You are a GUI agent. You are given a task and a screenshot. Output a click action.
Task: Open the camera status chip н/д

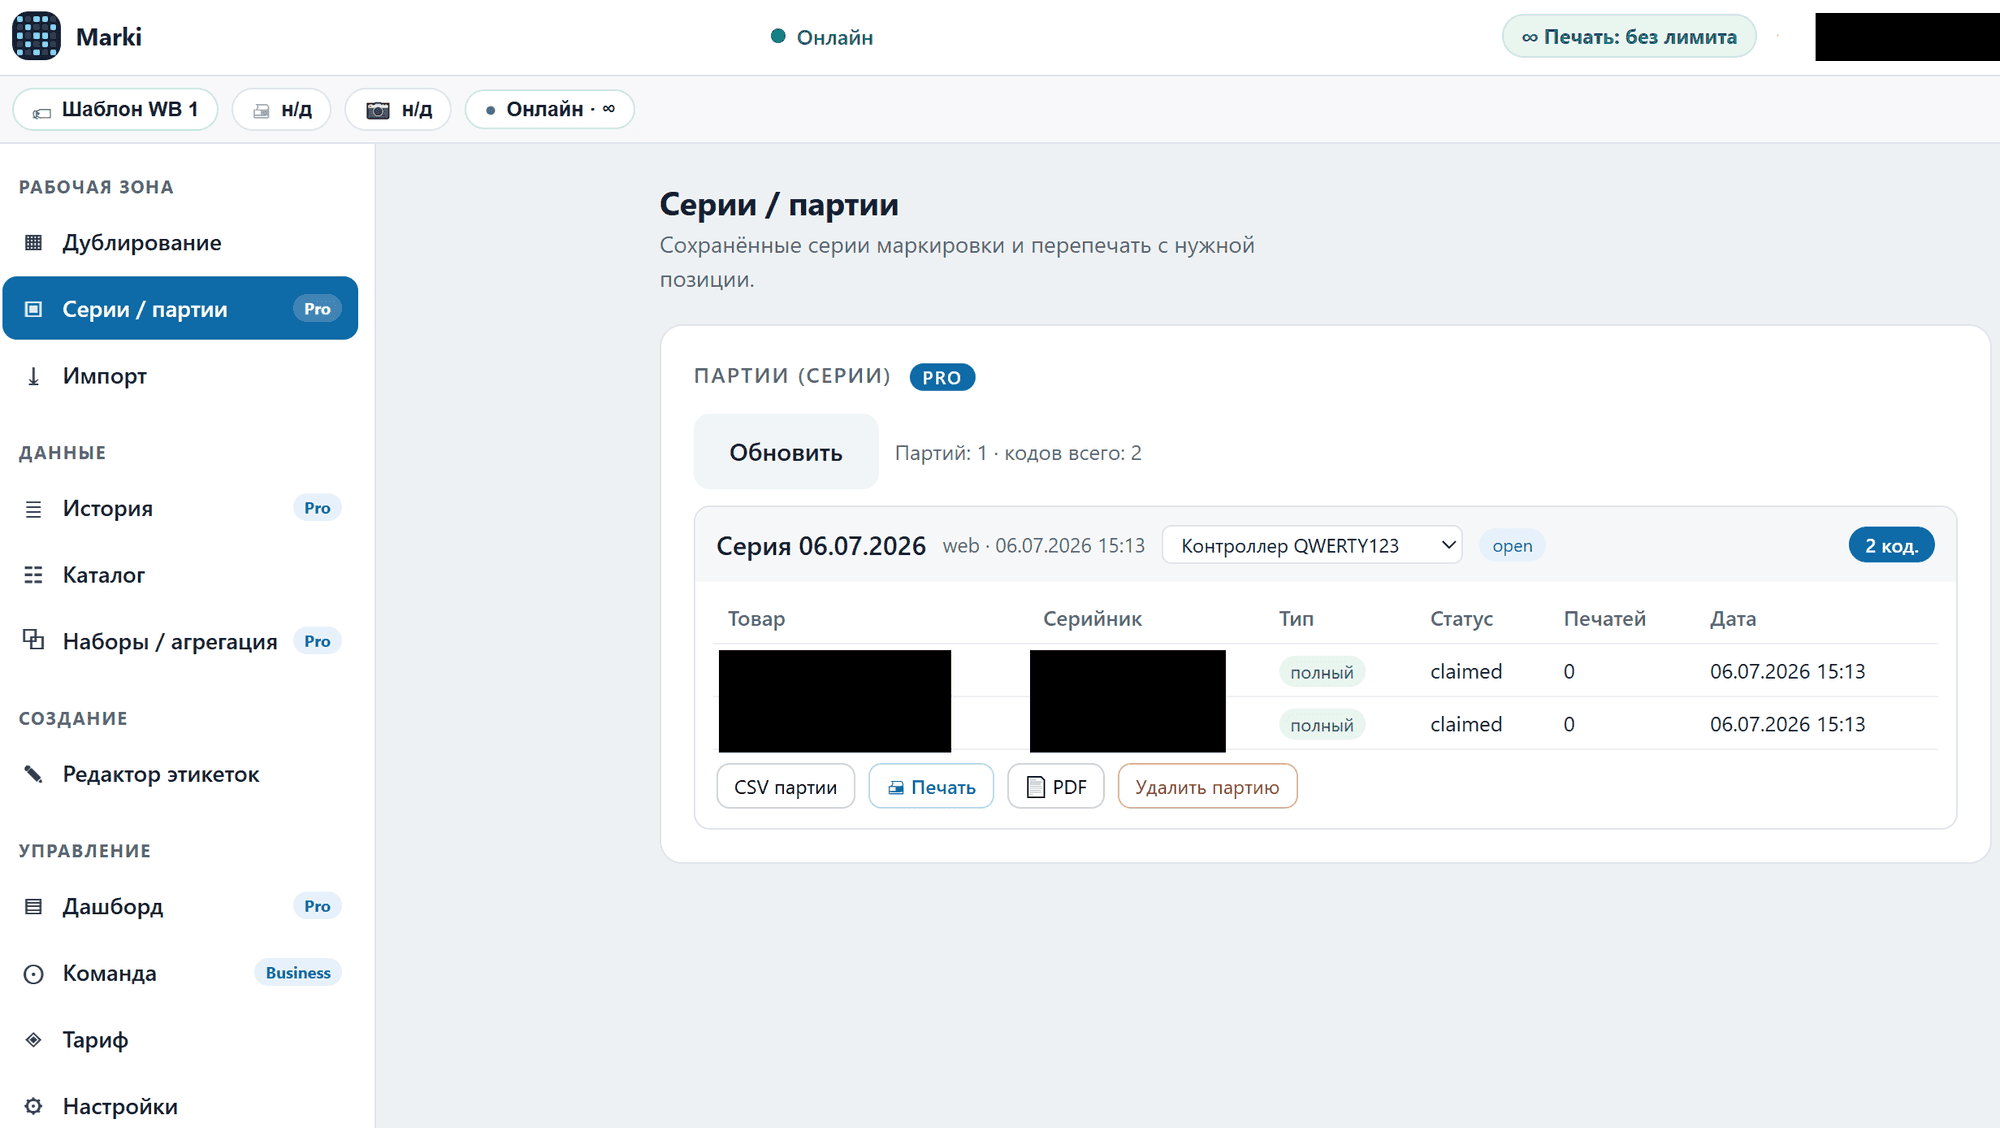[398, 109]
